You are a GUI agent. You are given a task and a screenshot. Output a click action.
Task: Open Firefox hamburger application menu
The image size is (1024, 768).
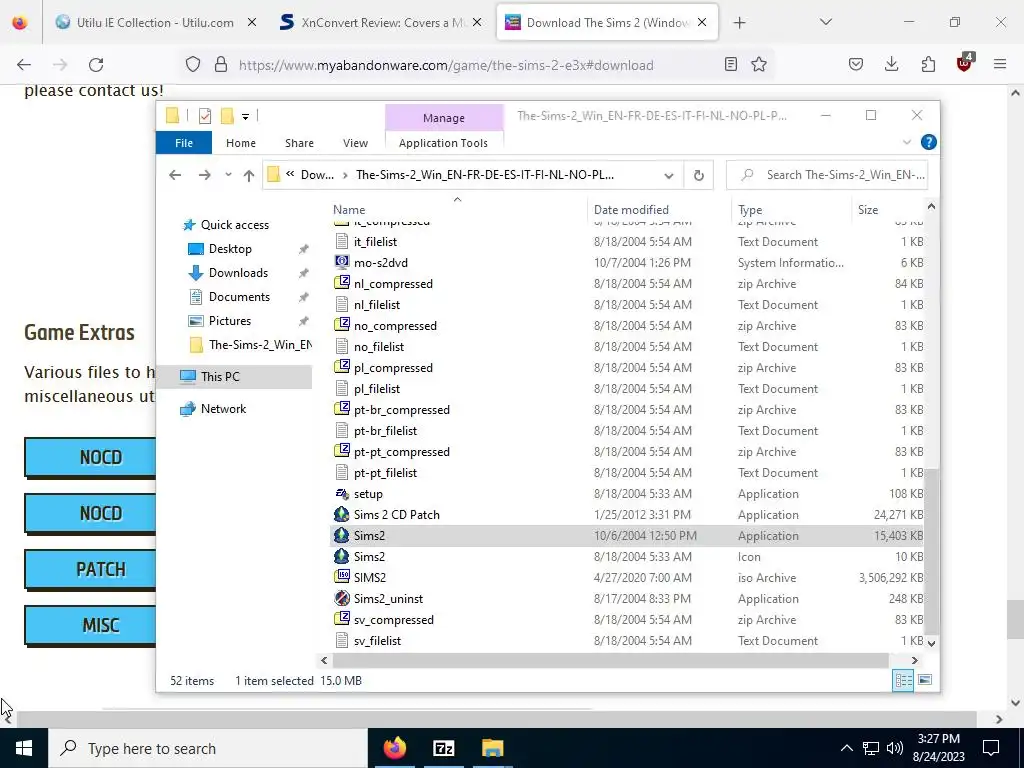click(x=1000, y=64)
